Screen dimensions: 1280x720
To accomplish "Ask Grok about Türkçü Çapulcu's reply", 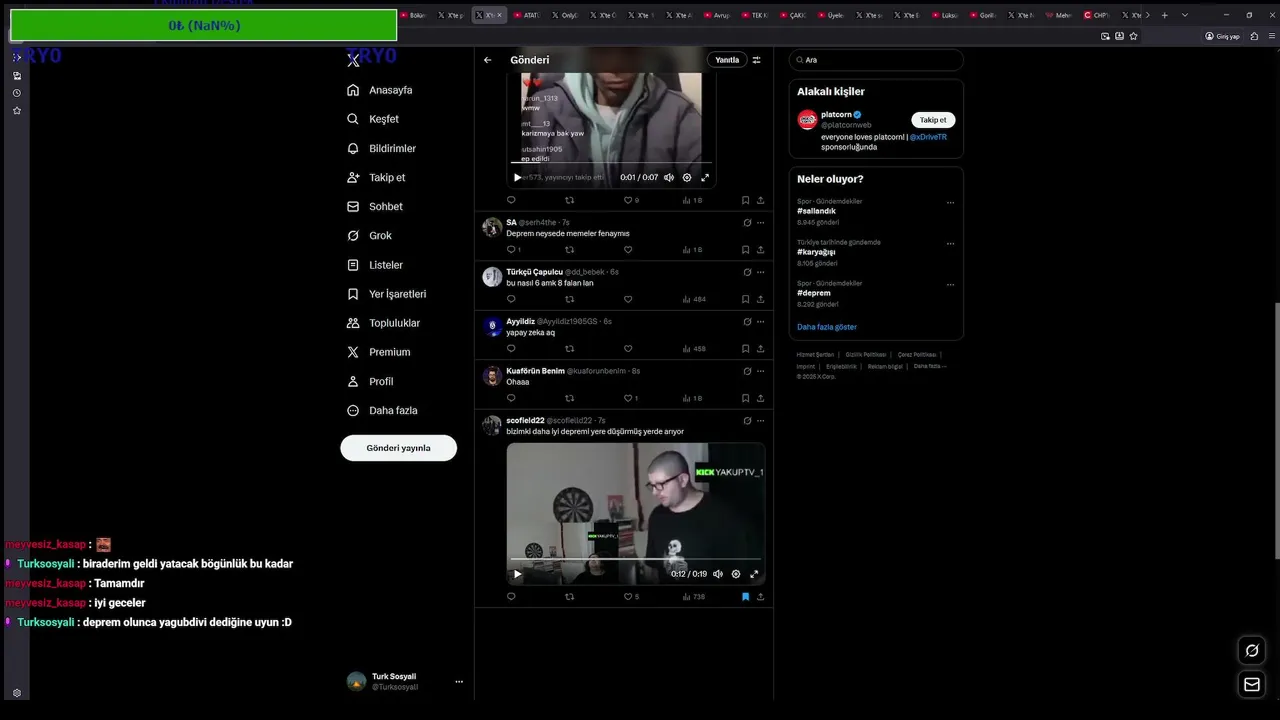I will pyautogui.click(x=747, y=272).
